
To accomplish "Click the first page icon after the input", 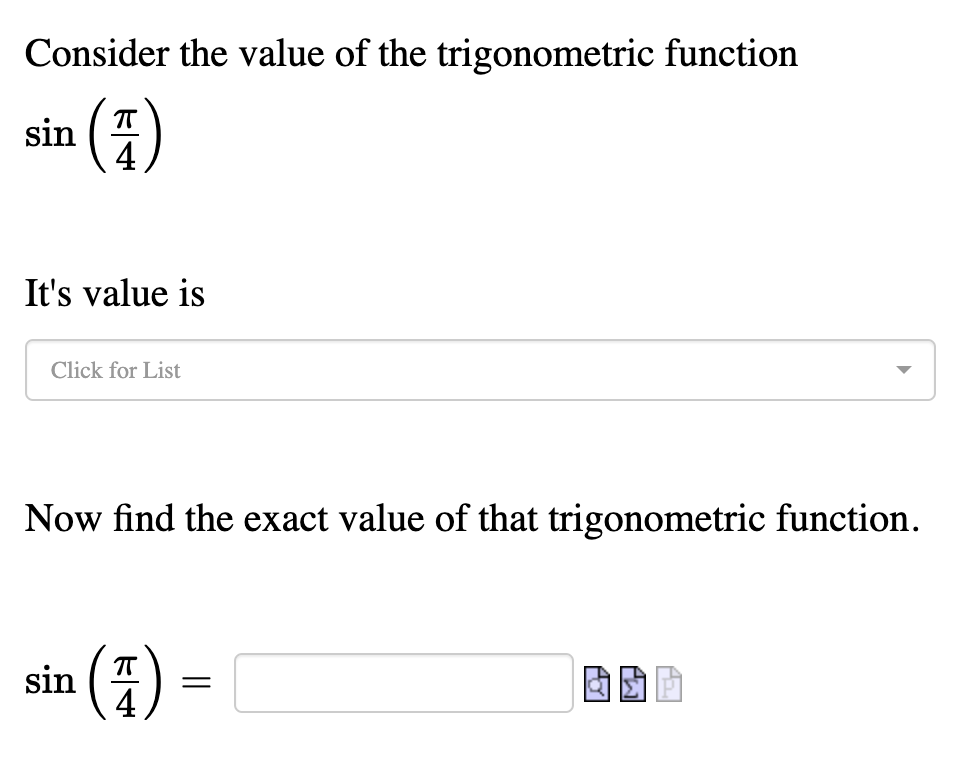I will click(x=597, y=684).
